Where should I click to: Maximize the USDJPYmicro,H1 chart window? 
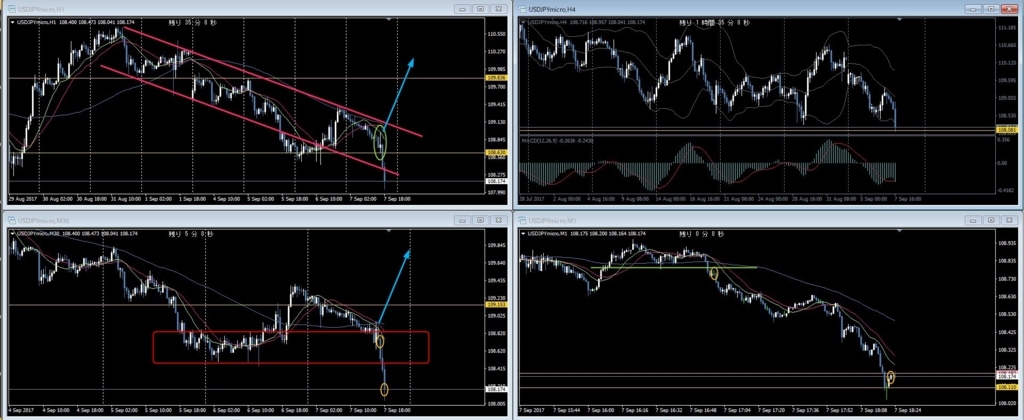(480, 8)
